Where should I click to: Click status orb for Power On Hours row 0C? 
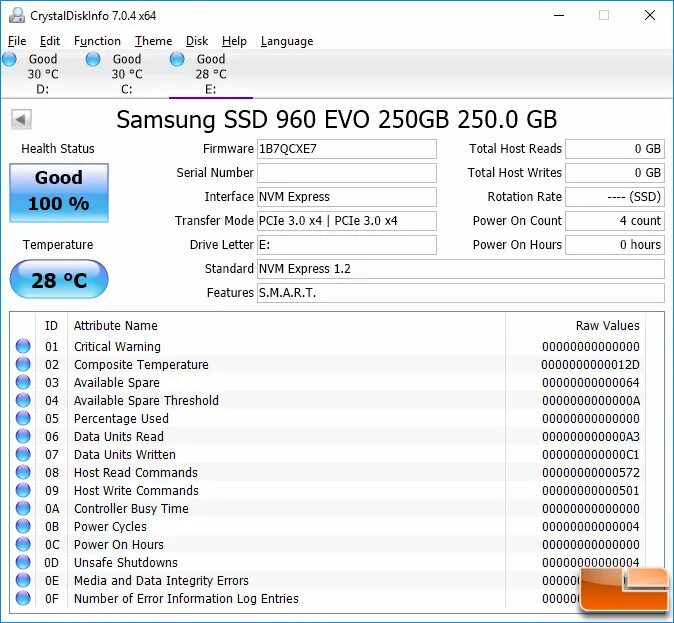[23, 544]
